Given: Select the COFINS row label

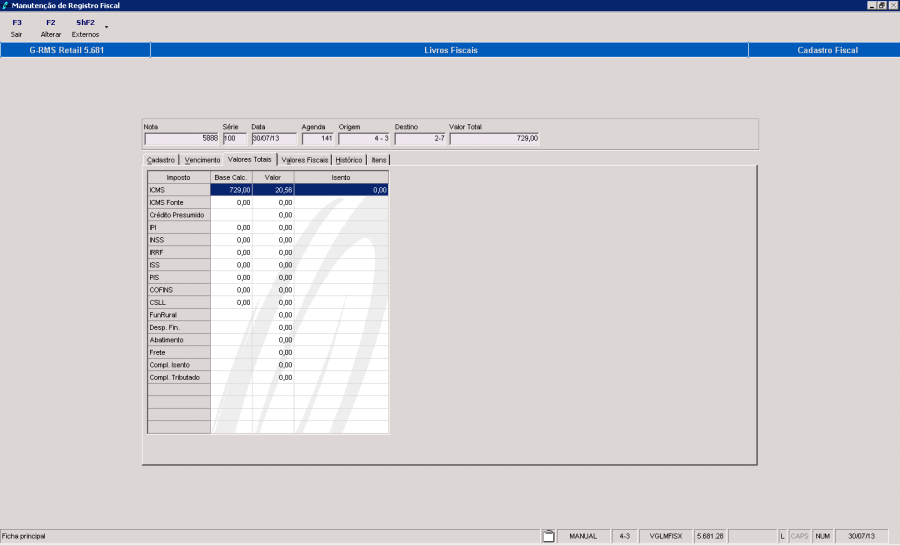Looking at the screenshot, I should coord(179,290).
